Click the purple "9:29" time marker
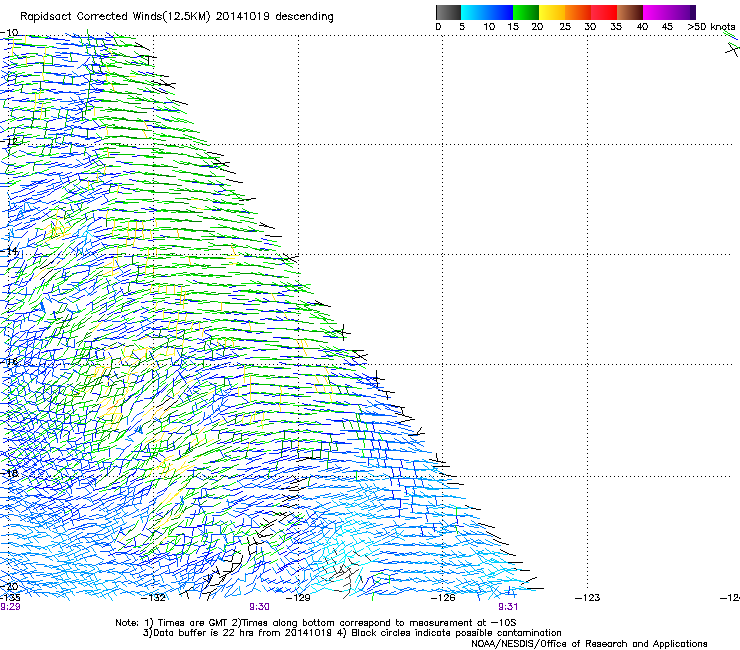Viewport: 740px width, 650px height. point(10,607)
